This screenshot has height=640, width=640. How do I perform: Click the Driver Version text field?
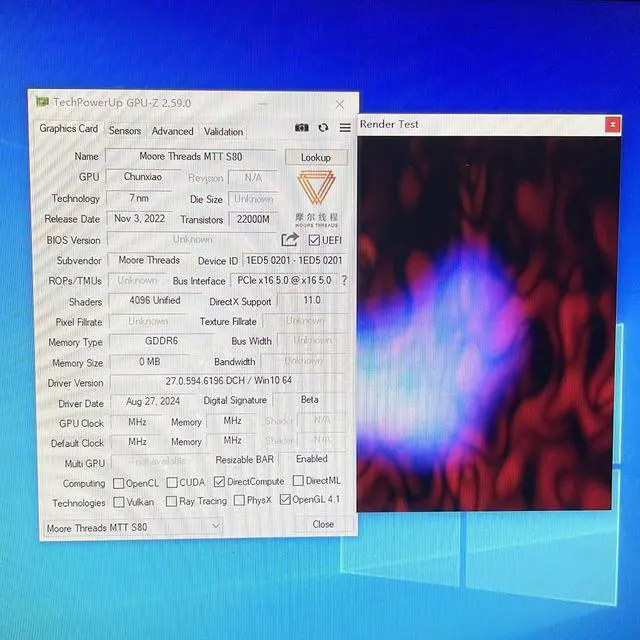pyautogui.click(x=228, y=381)
